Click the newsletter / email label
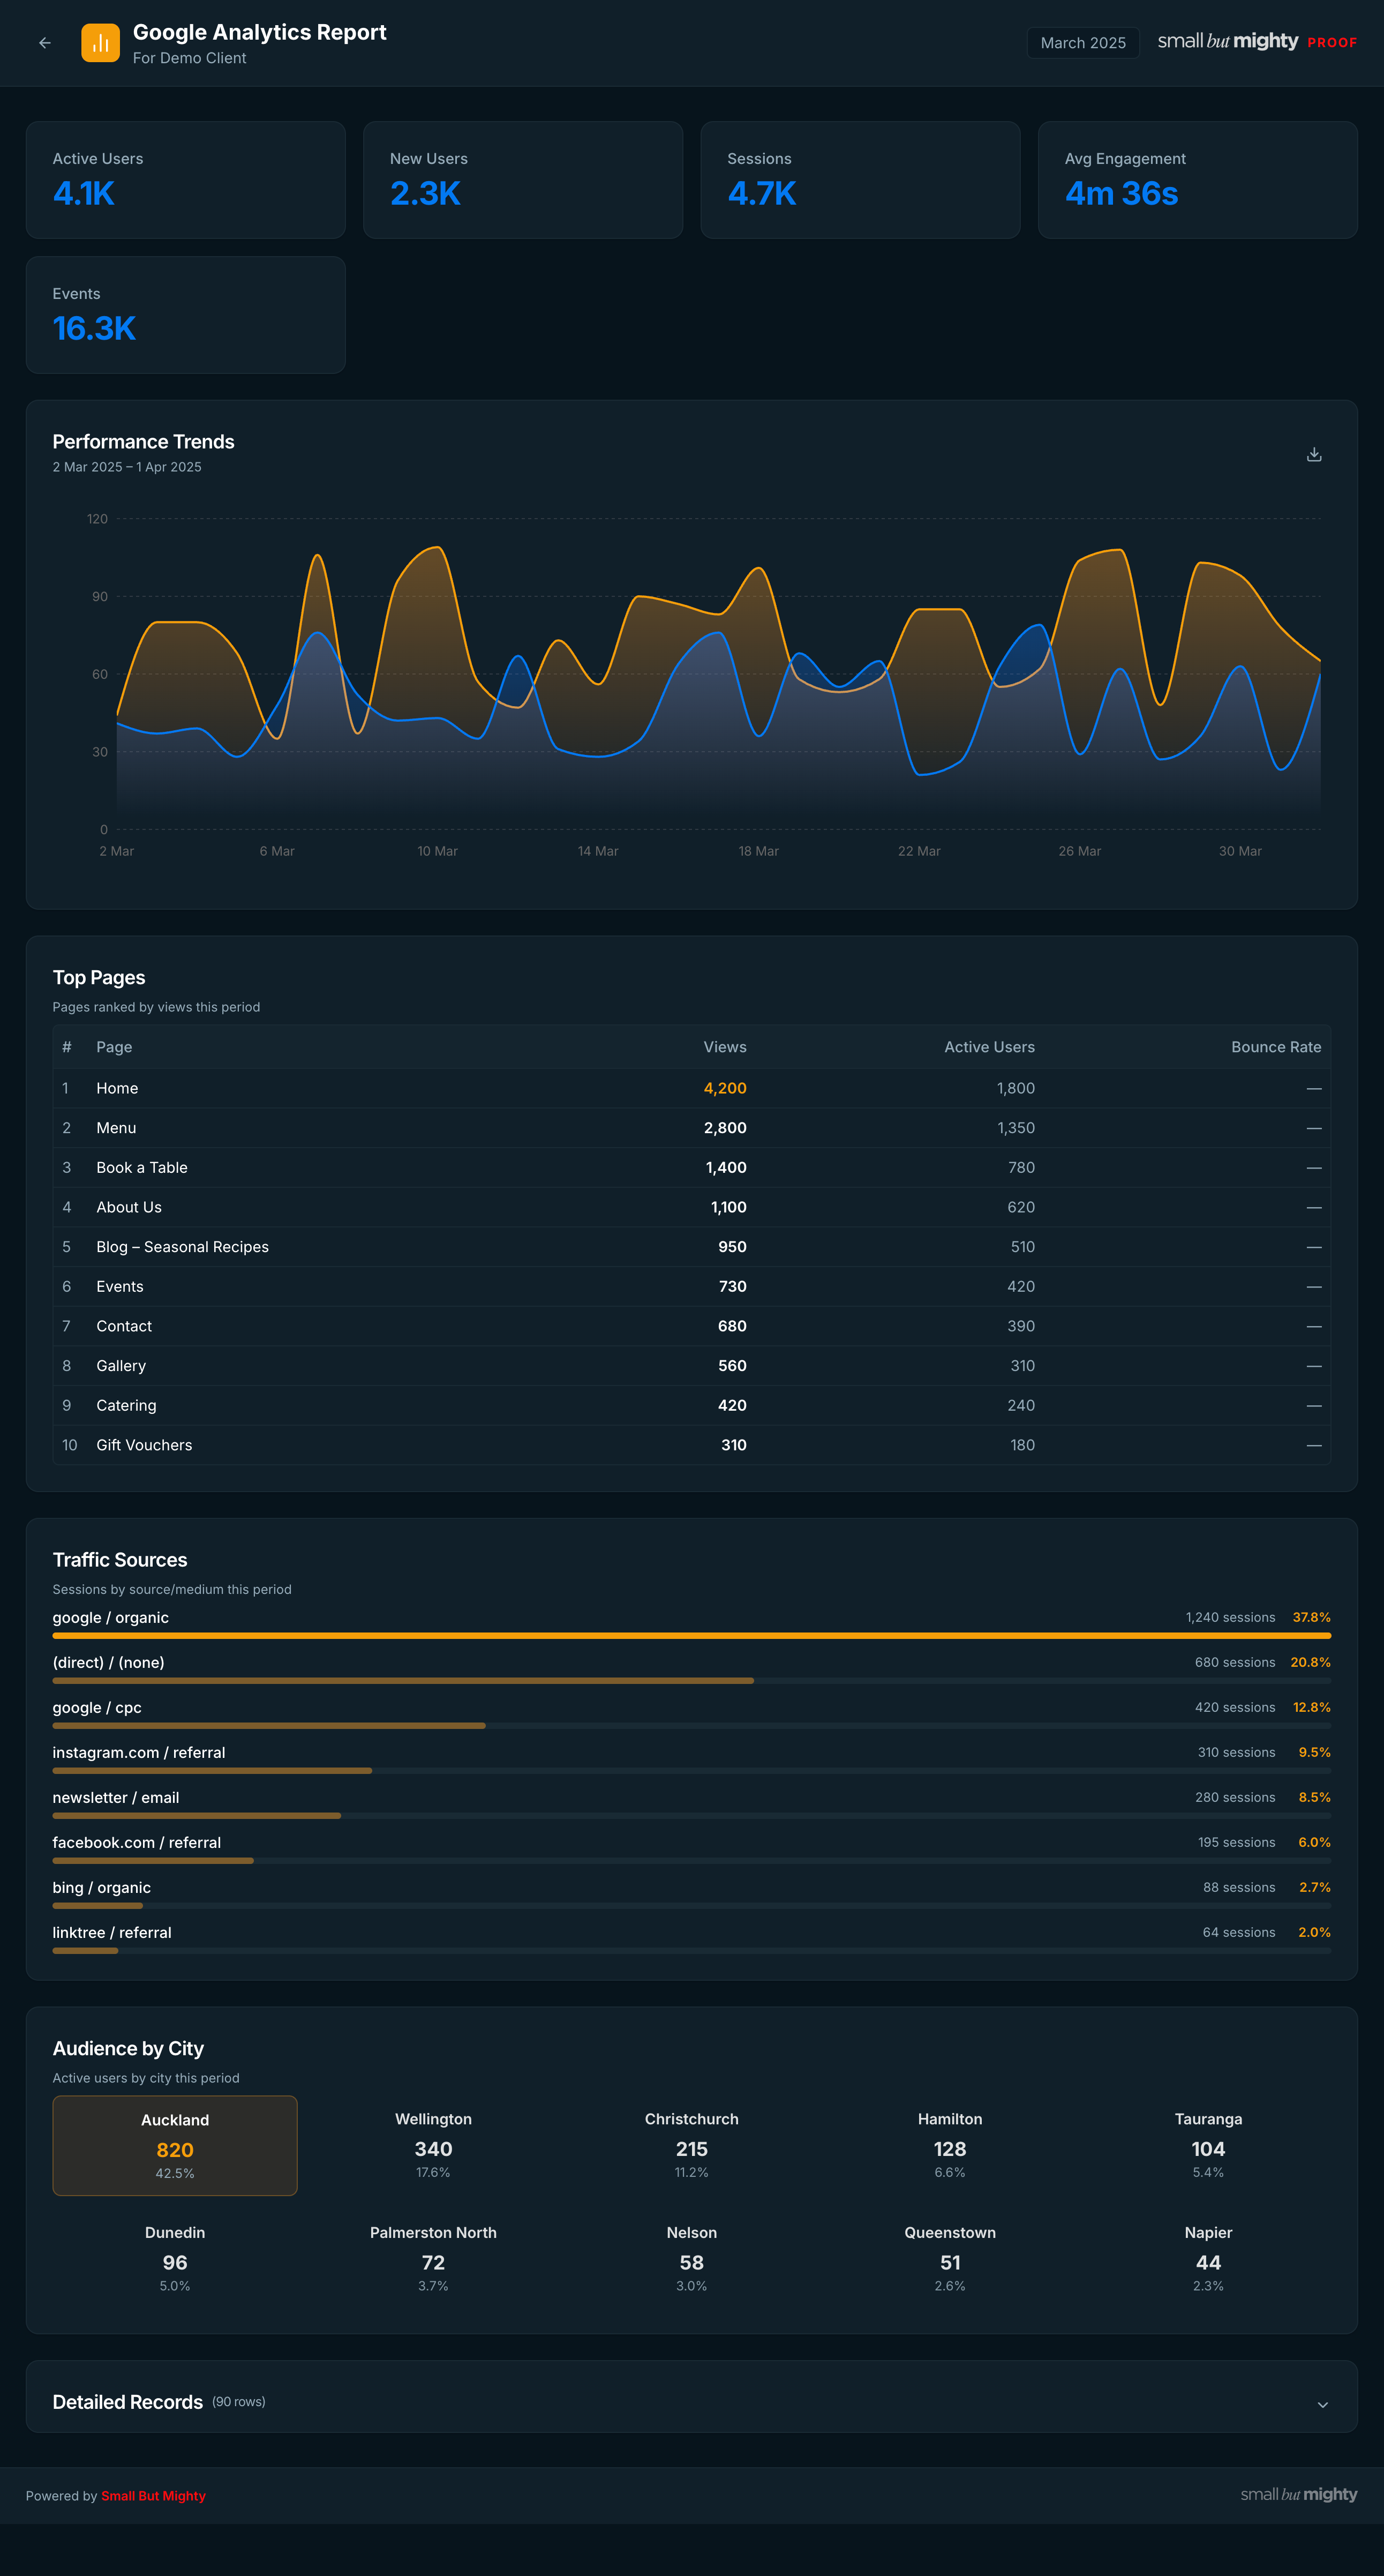 coord(116,1797)
